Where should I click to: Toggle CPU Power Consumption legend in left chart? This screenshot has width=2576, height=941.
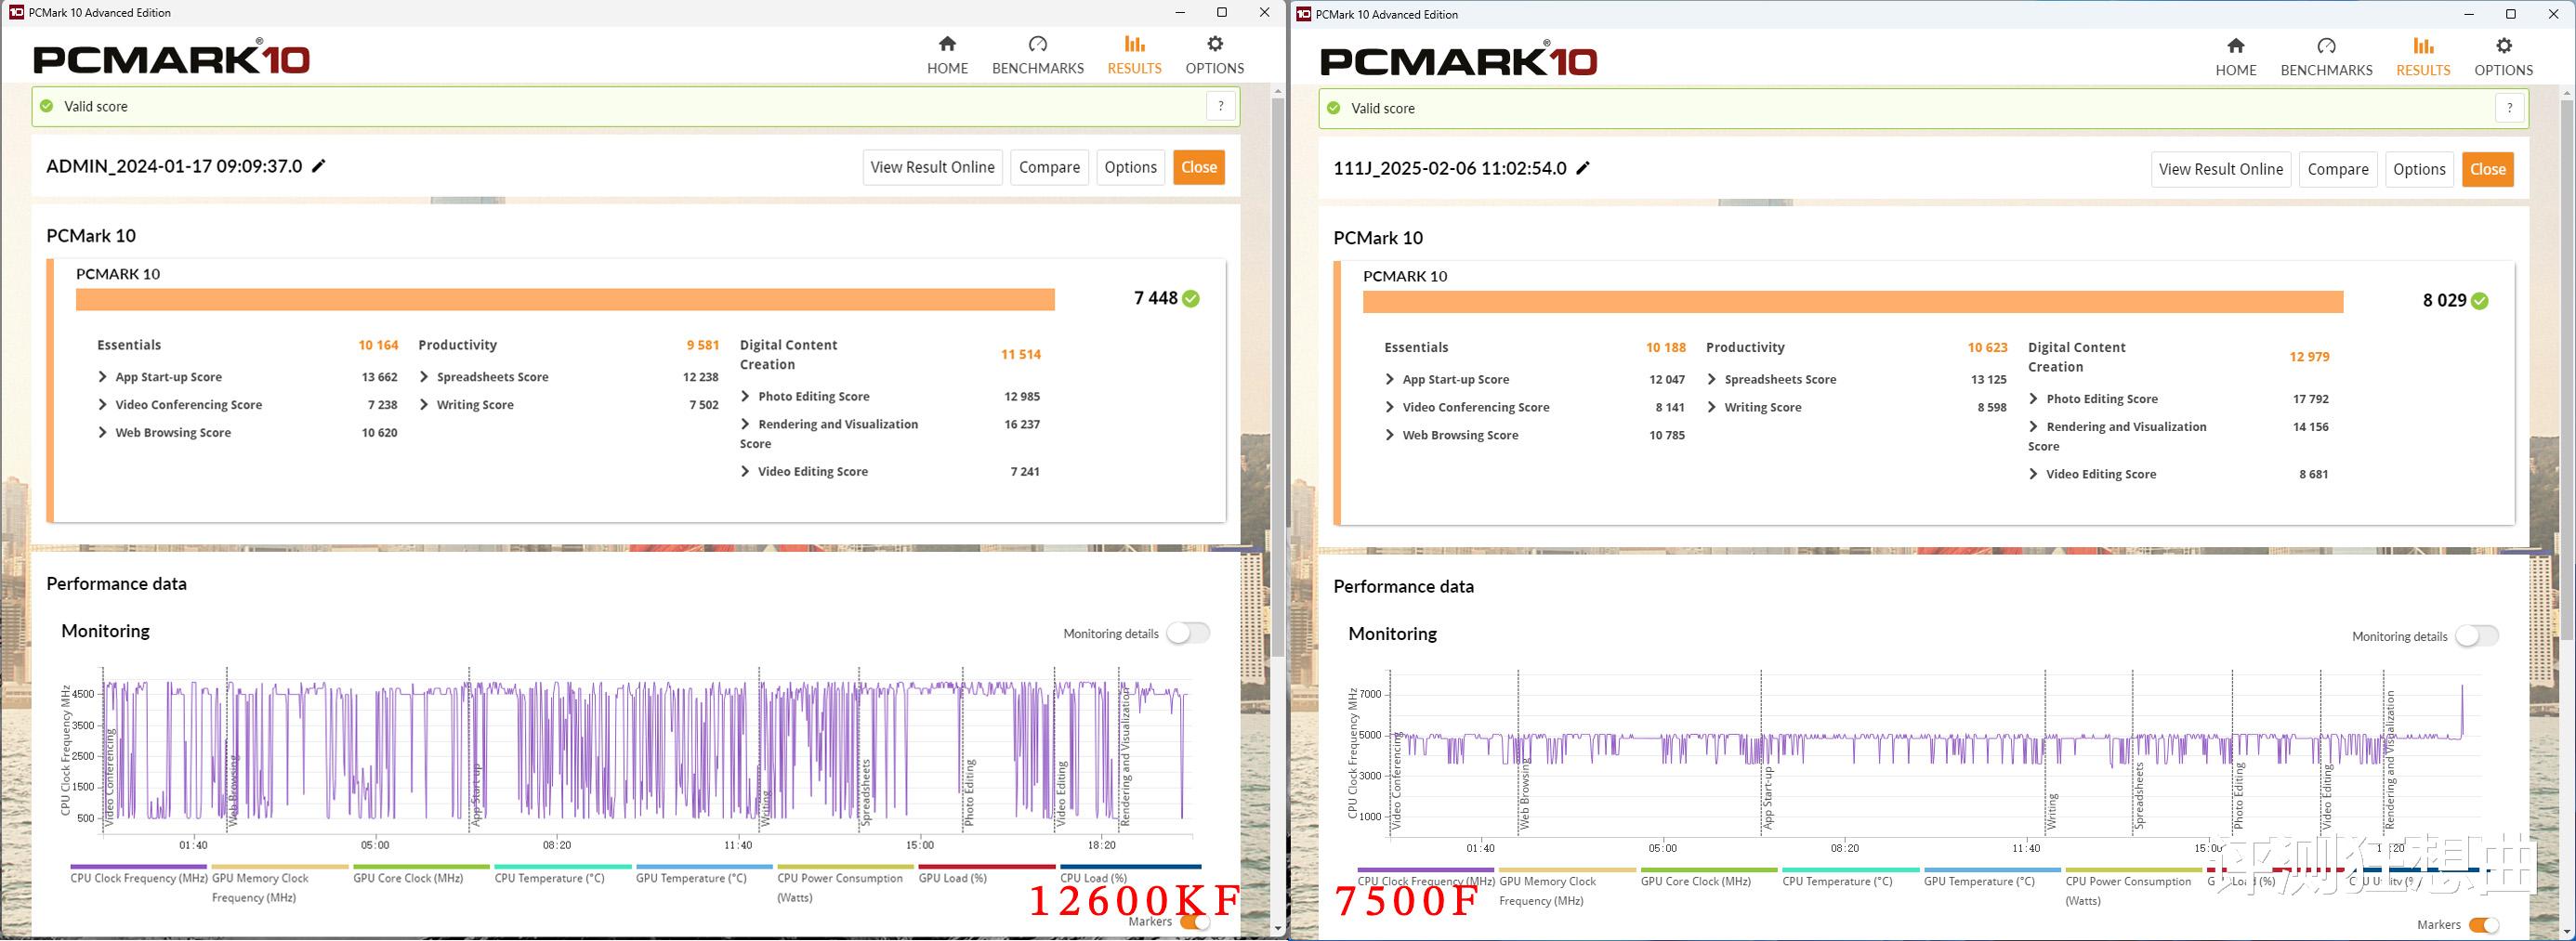[x=846, y=884]
